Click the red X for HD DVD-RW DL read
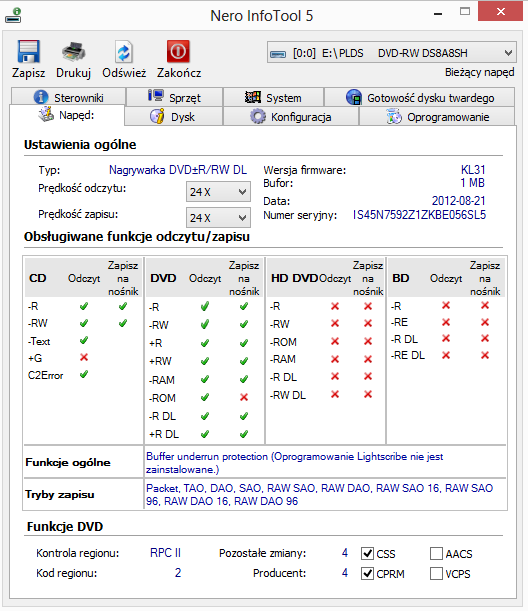Screen dimensions: 528x611 pos(335,394)
